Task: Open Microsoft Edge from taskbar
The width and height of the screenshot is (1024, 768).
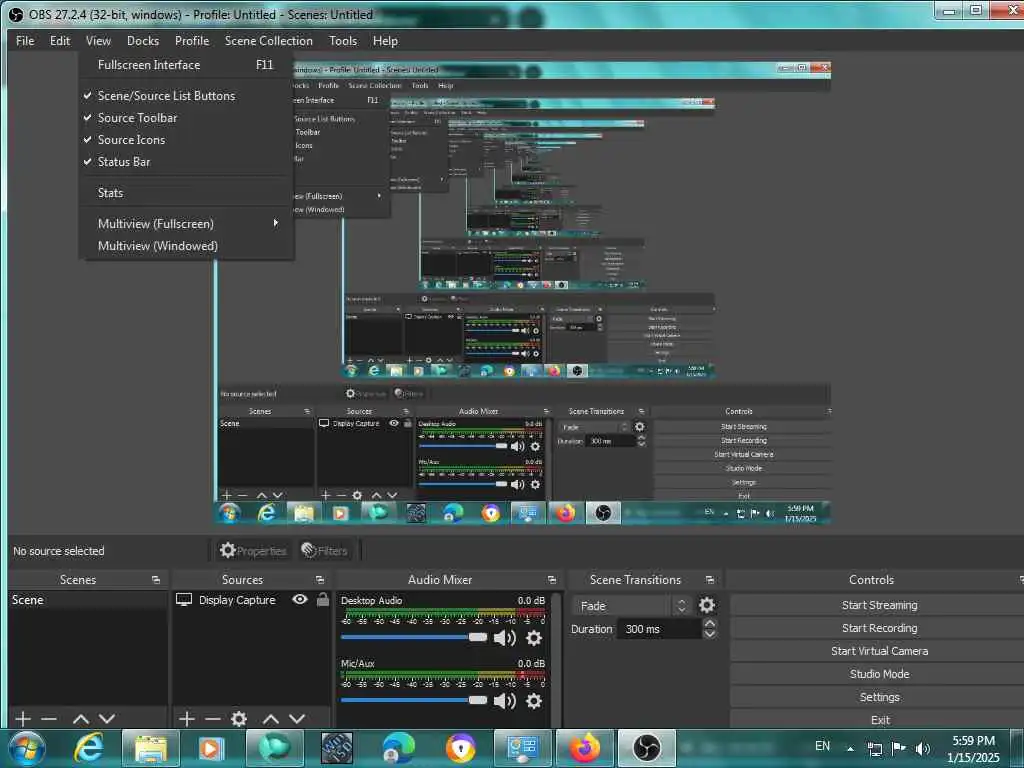Action: coord(398,748)
